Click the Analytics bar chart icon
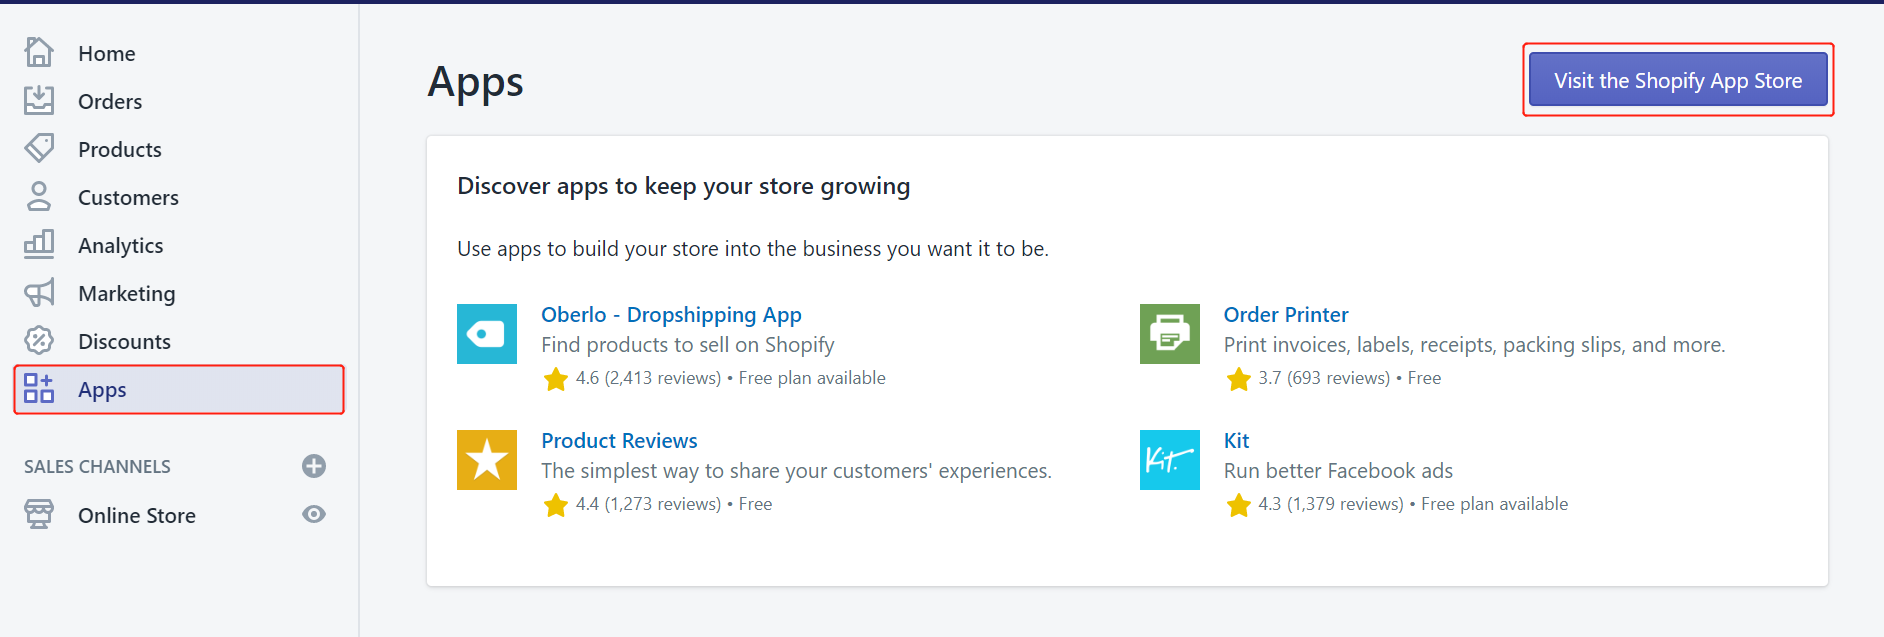The image size is (1884, 637). coord(39,244)
